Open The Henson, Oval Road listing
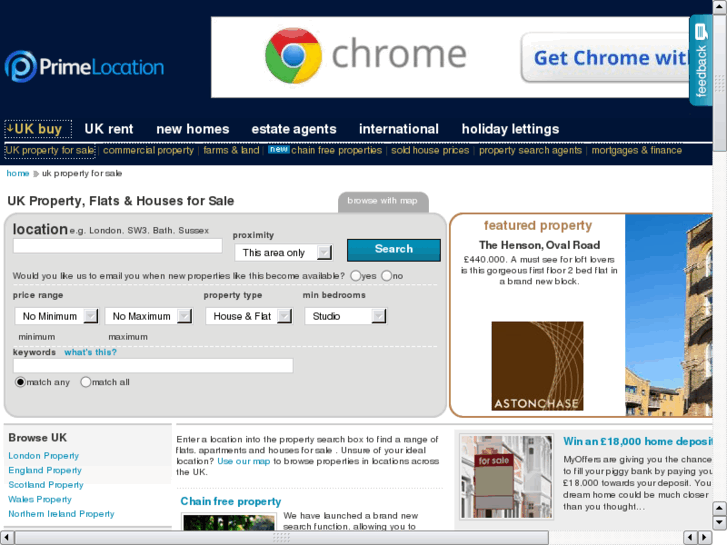The image size is (727, 545). tap(539, 245)
